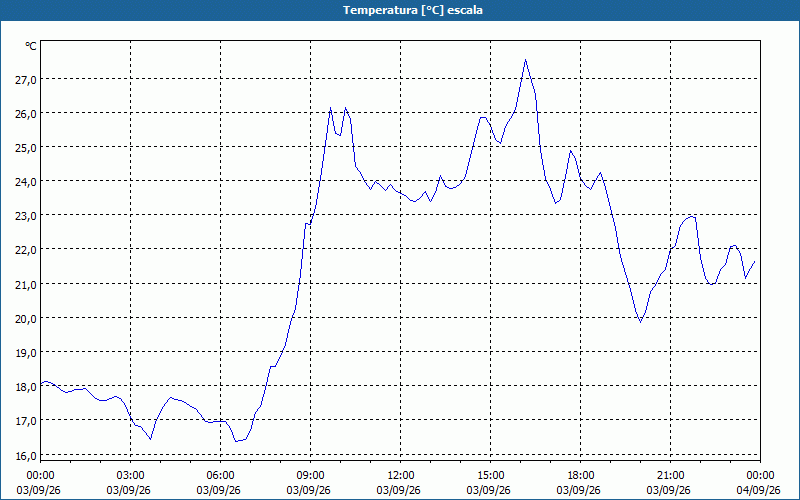Choose the 20,0 temperature axis label

(x=26, y=318)
